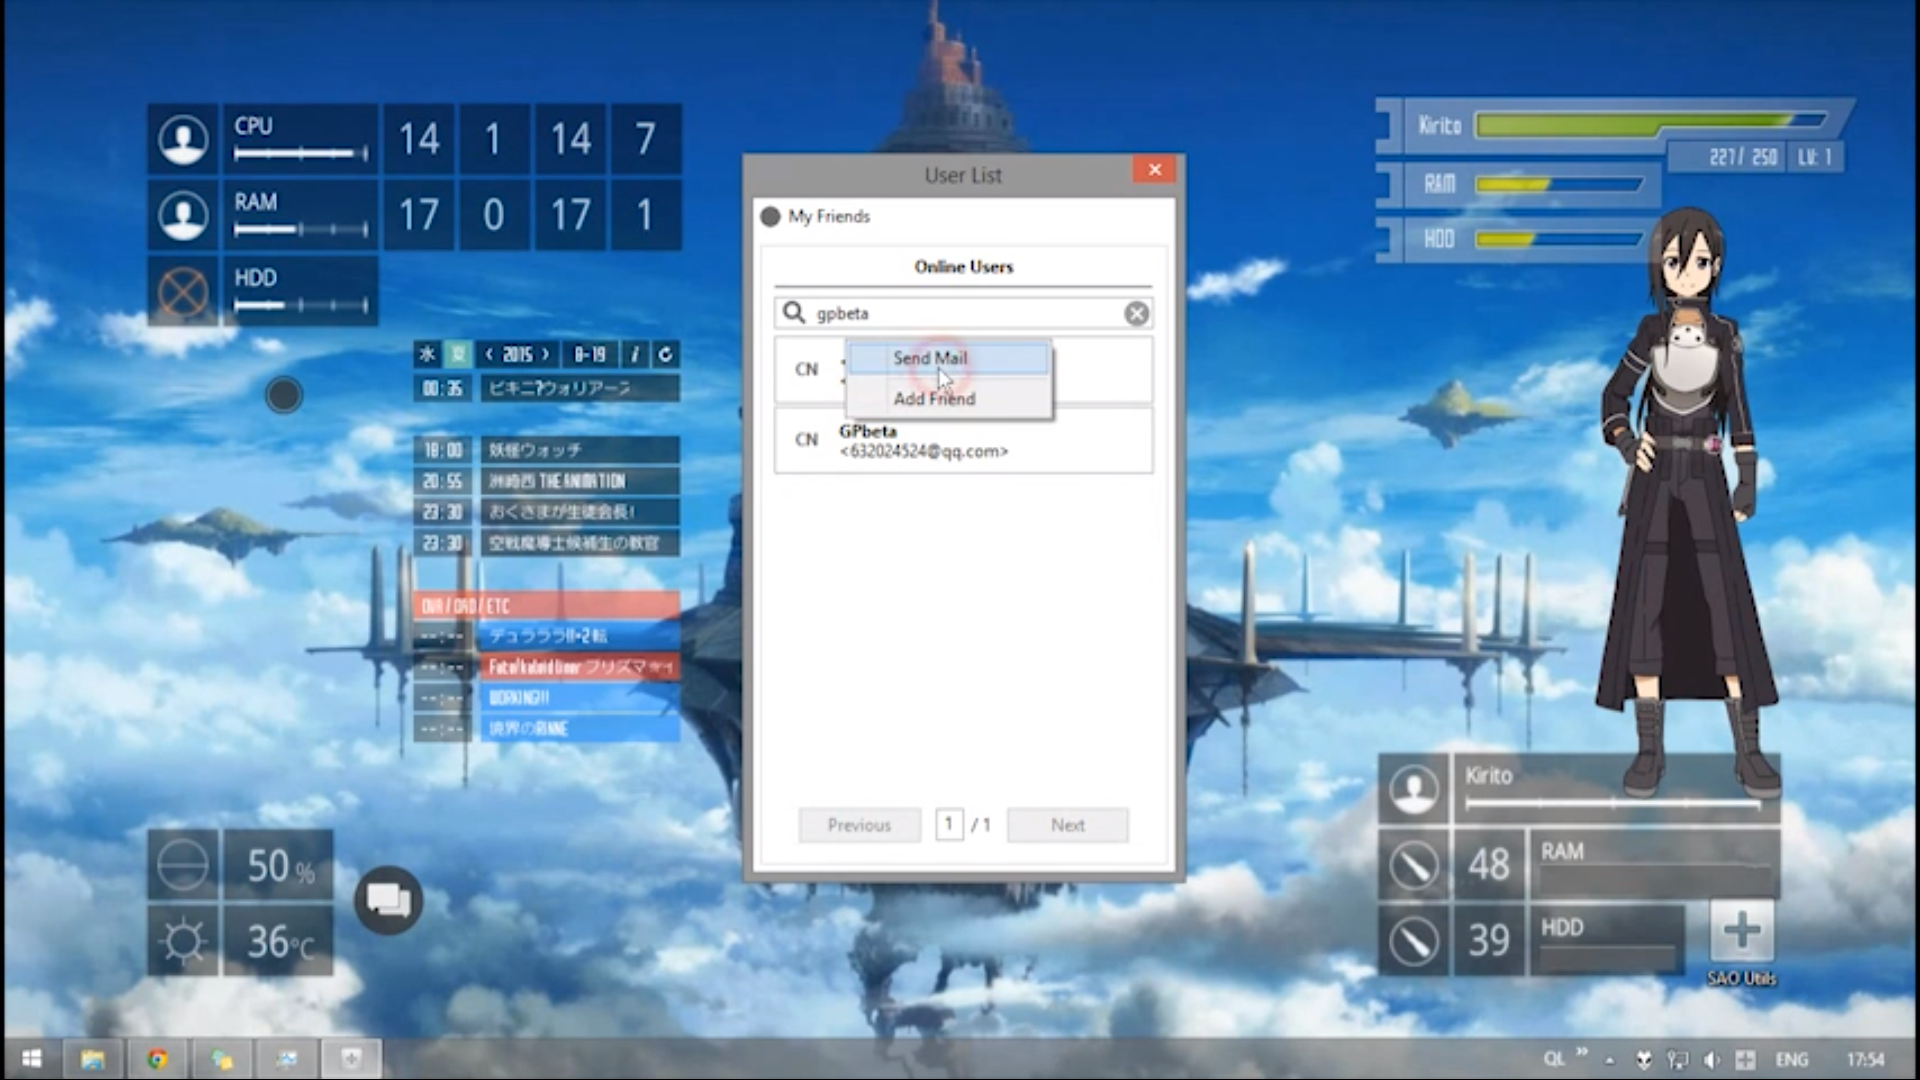Click the crossed-circle HDD icon
This screenshot has width=1920, height=1080.
point(182,291)
